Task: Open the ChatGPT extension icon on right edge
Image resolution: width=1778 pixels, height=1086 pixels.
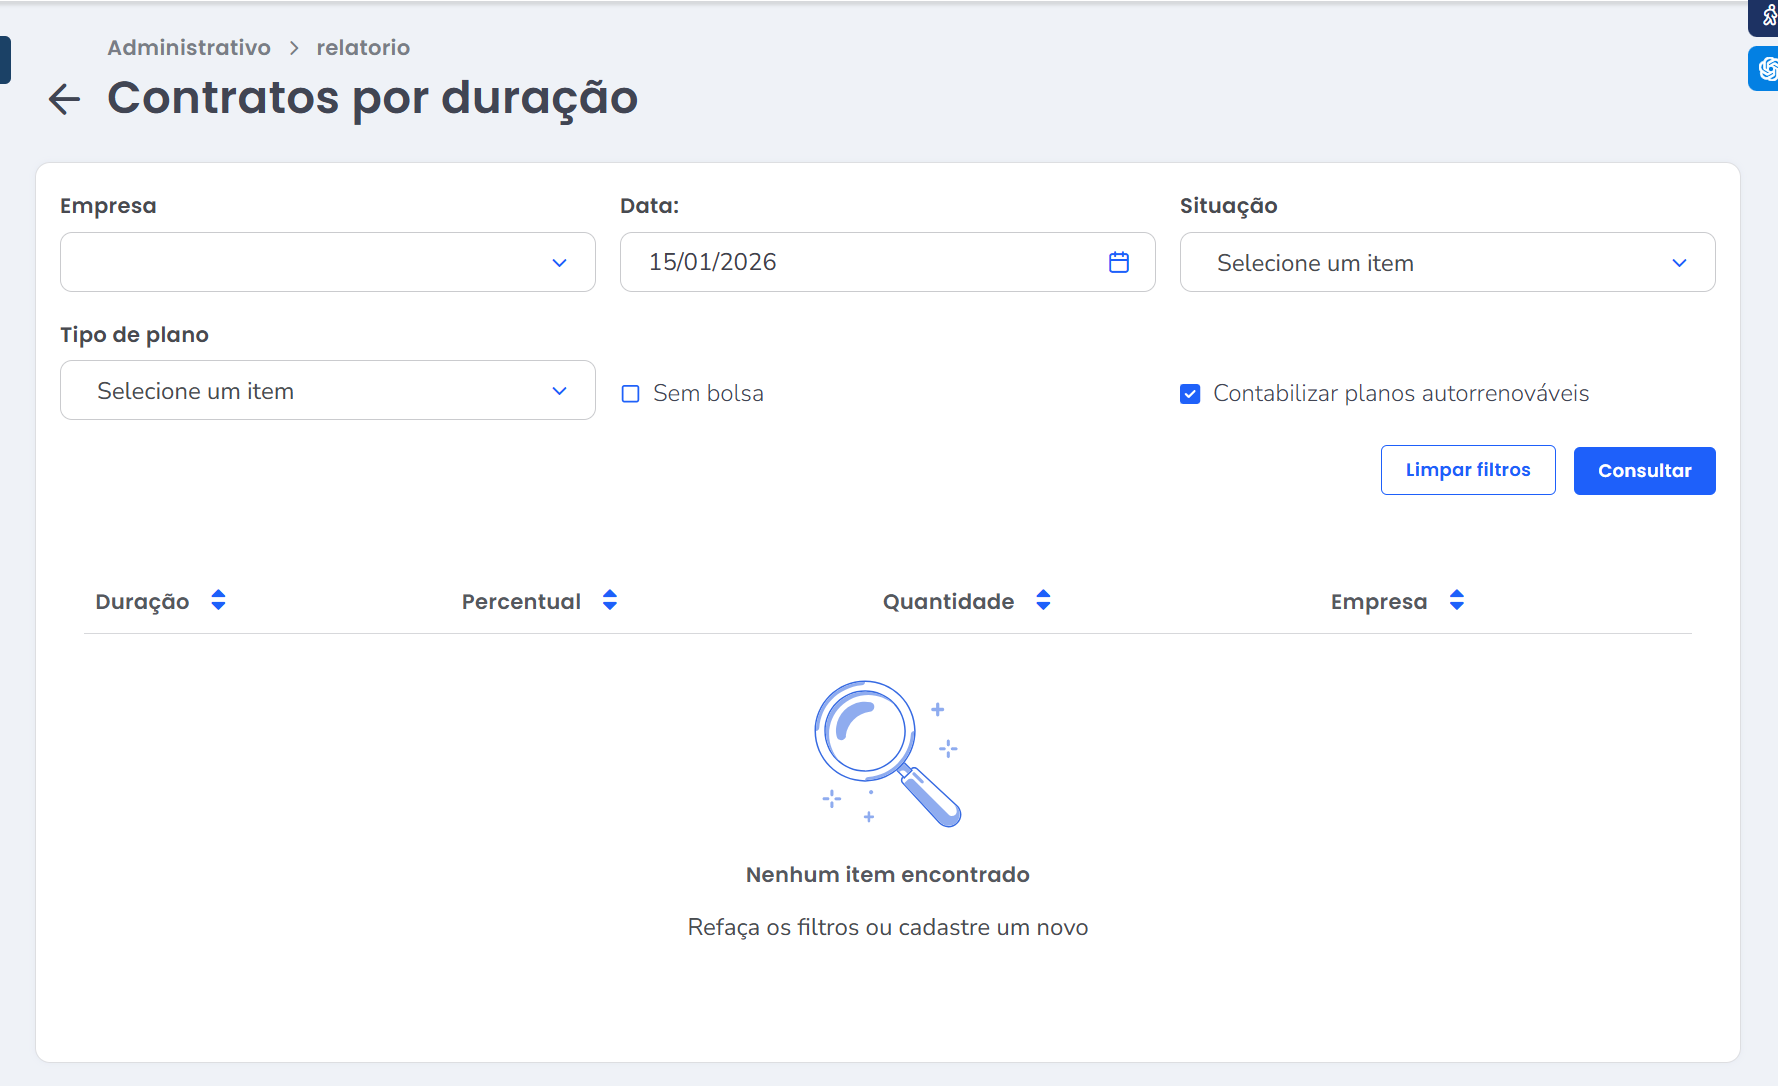Action: coord(1766,69)
